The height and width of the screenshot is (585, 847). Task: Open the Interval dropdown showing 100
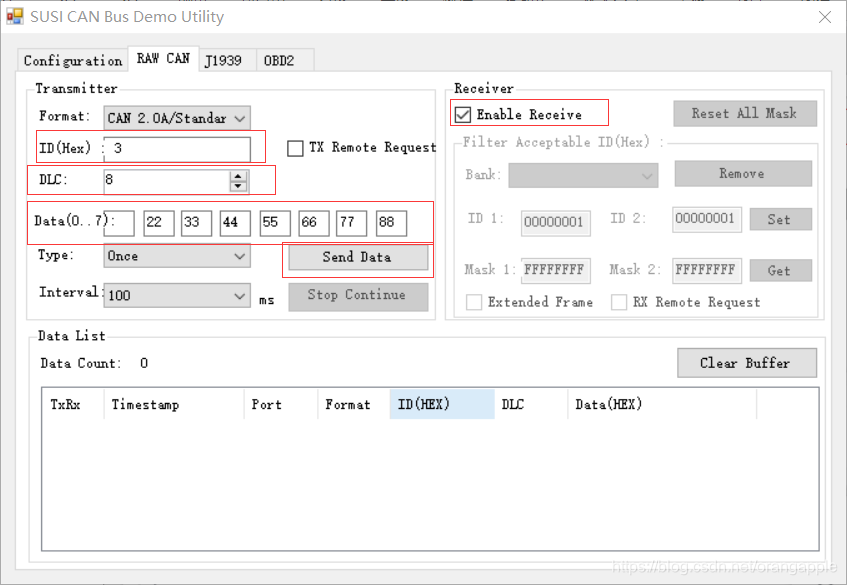(x=177, y=295)
